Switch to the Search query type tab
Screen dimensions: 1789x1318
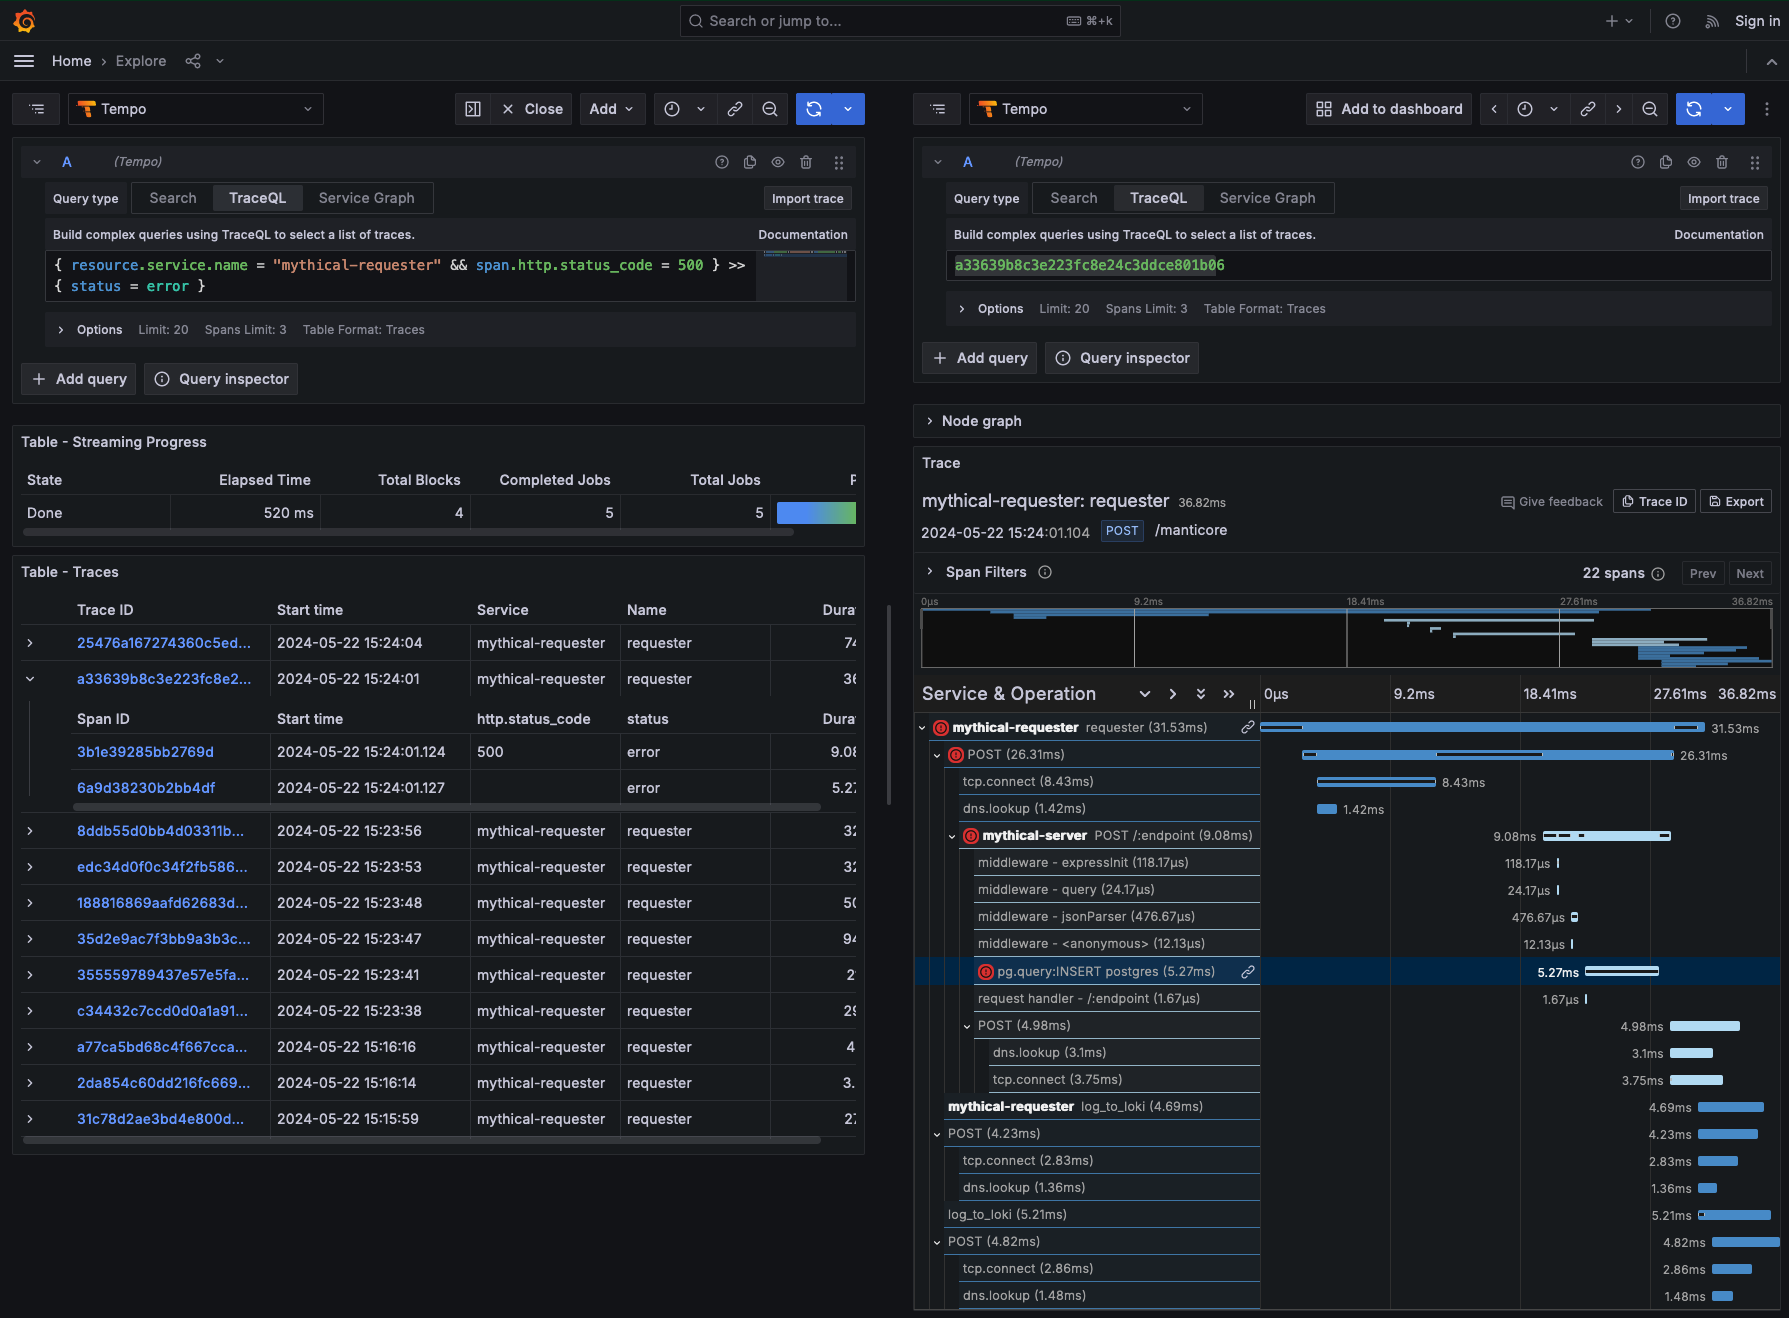pyautogui.click(x=171, y=198)
